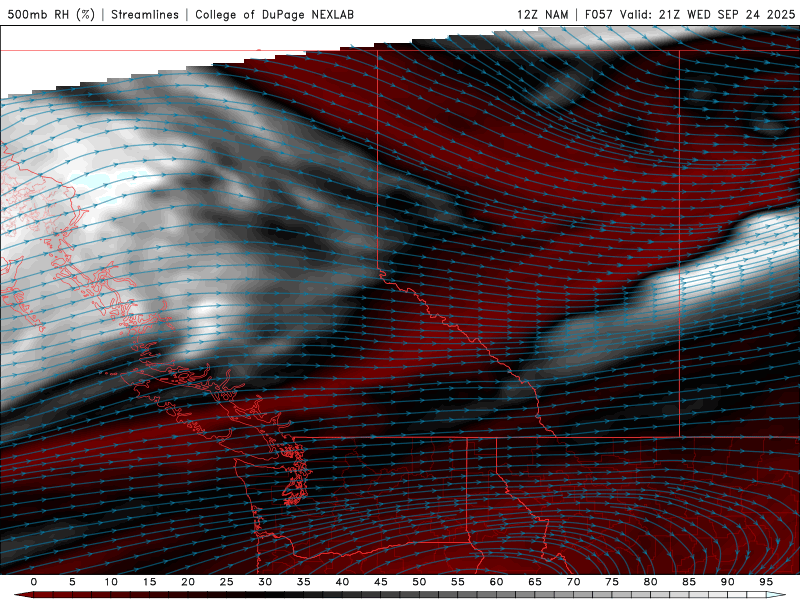This screenshot has height=600, width=800.
Task: Click the 0 value on color scale
Action: (34, 582)
